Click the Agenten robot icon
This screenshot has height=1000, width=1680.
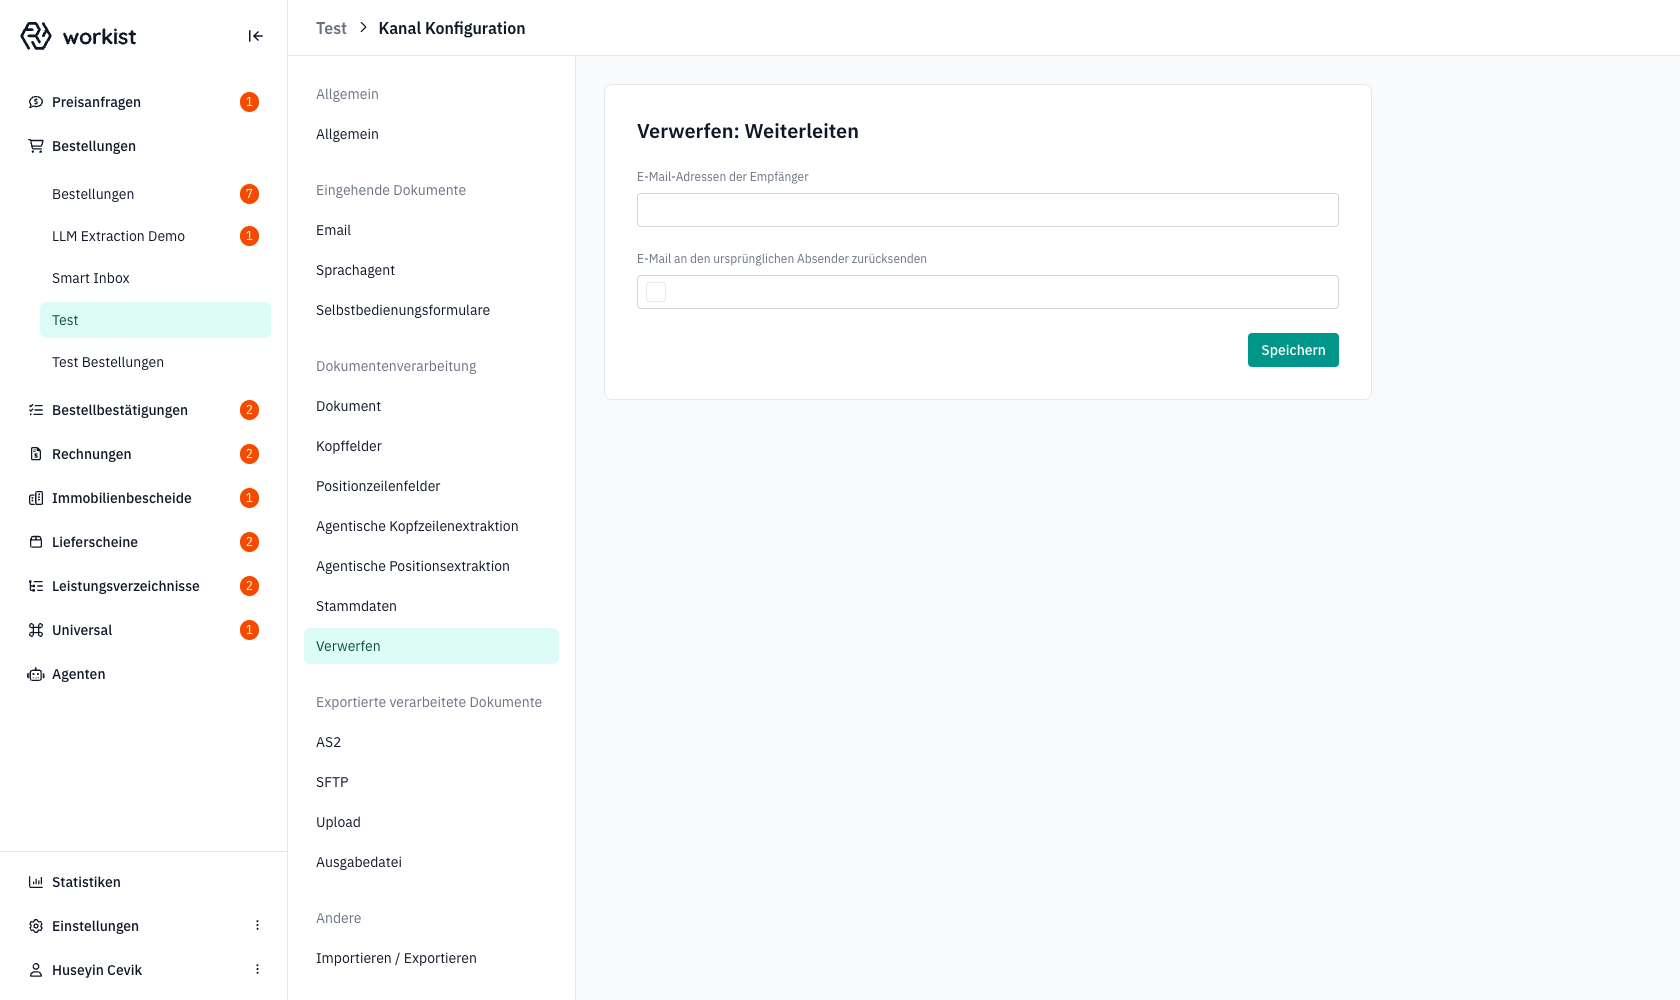[36, 674]
